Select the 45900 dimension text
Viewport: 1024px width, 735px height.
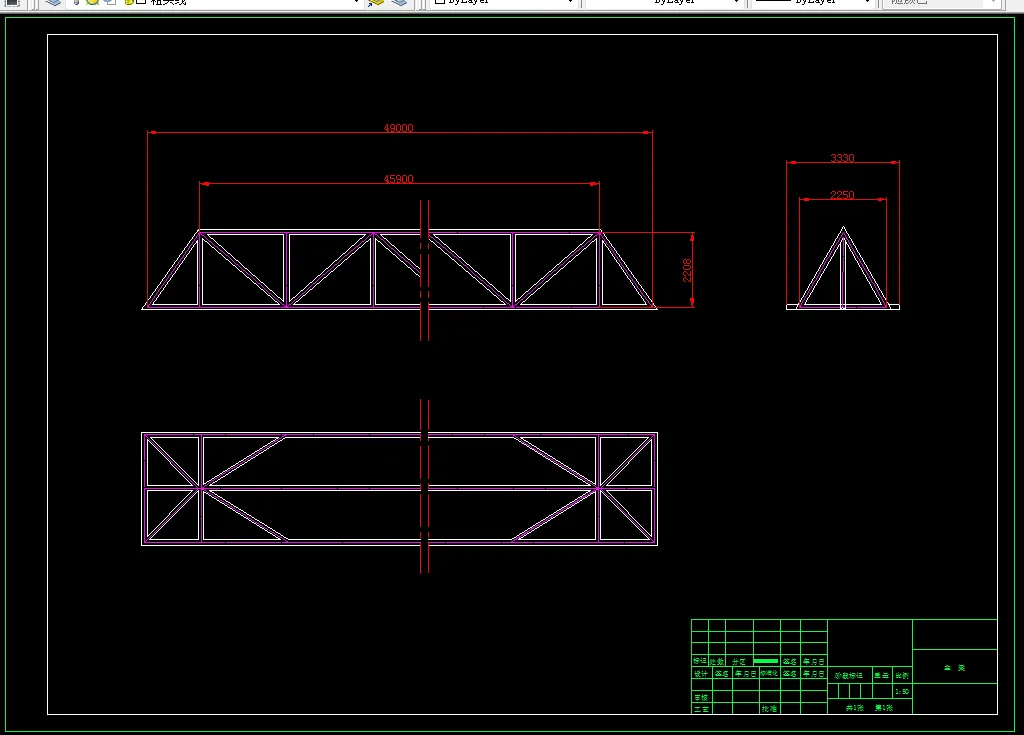pyautogui.click(x=398, y=179)
